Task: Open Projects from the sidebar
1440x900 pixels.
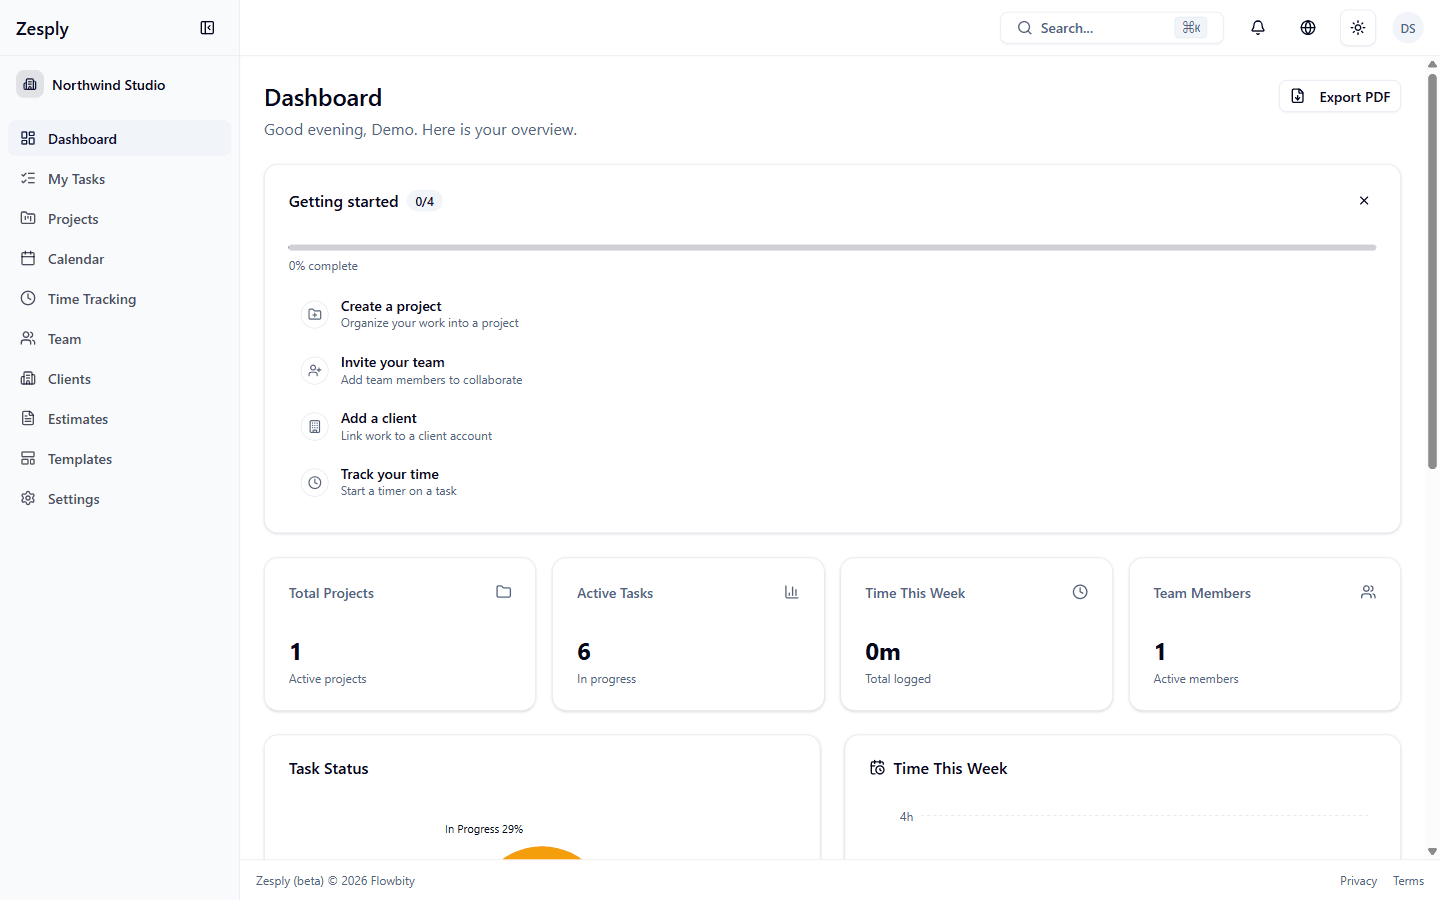Action: (x=120, y=218)
